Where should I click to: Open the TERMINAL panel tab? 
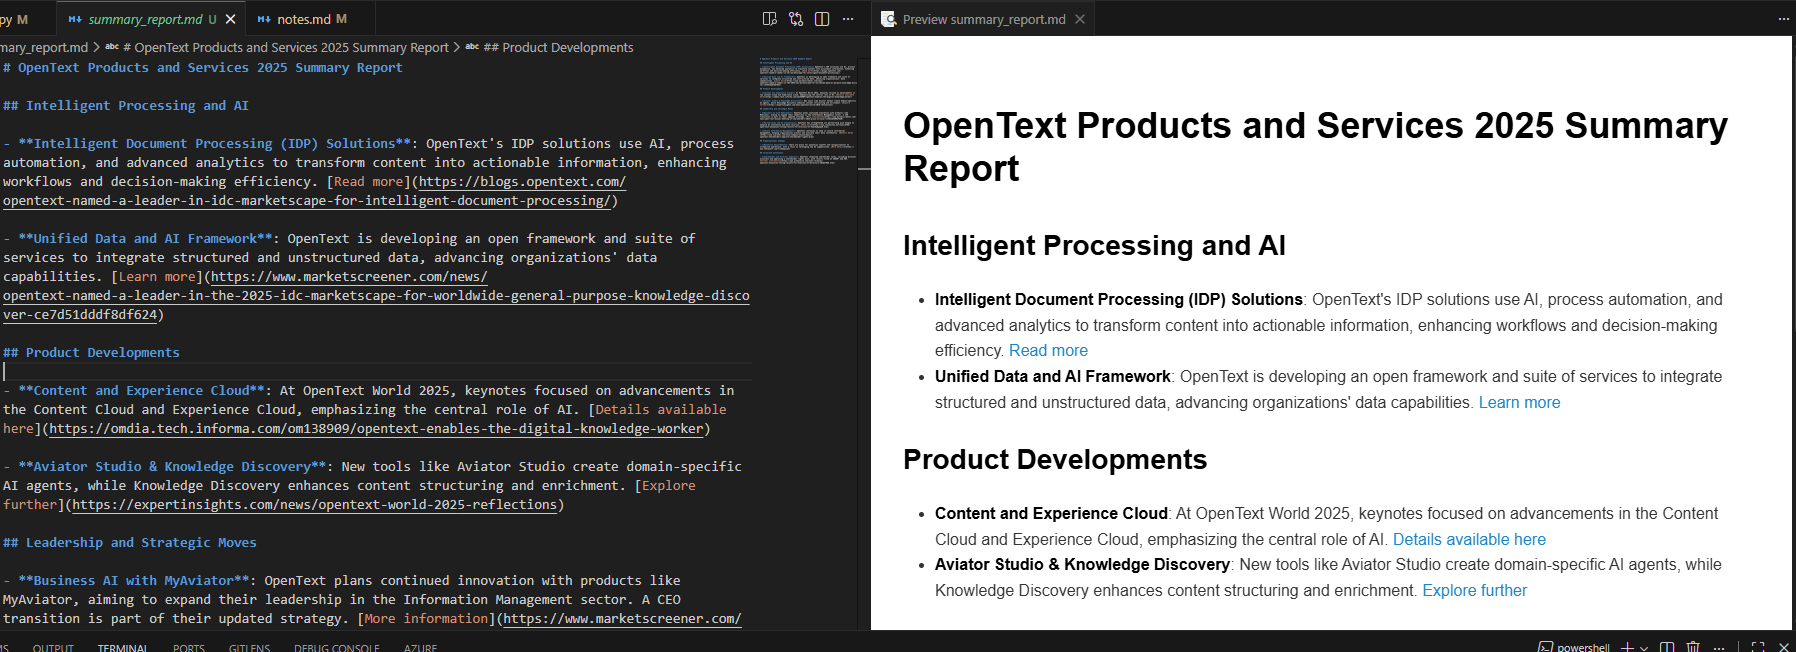[122, 647]
